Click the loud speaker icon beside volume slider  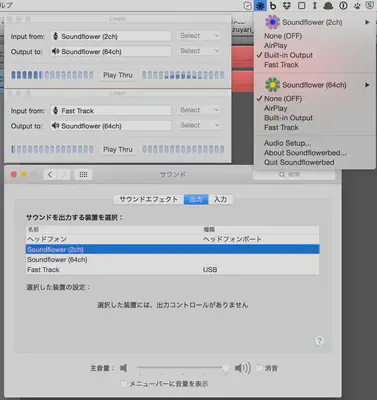(x=243, y=368)
